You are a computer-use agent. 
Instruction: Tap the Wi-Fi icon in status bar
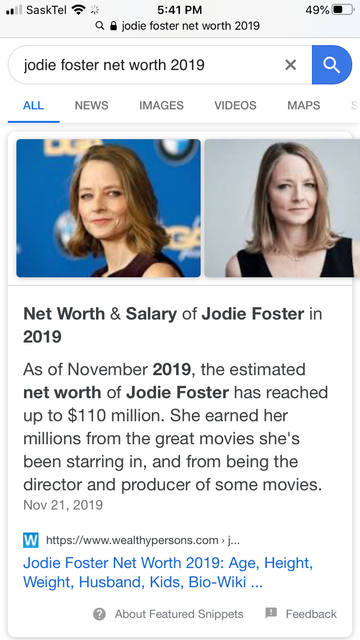tap(78, 10)
